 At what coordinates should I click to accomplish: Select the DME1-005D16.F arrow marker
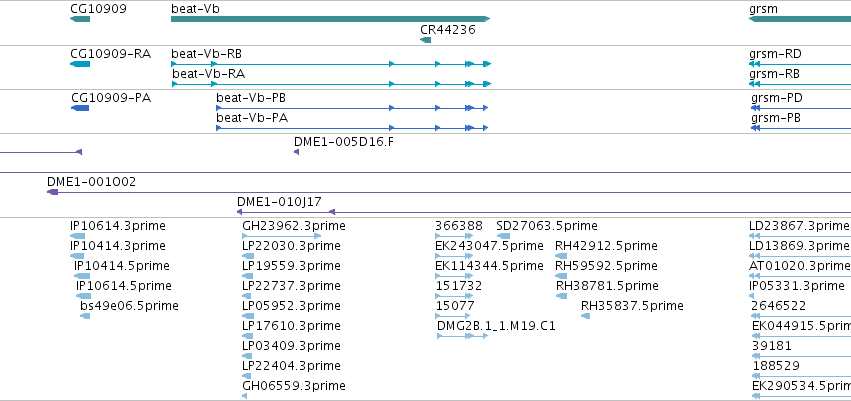pos(296,152)
